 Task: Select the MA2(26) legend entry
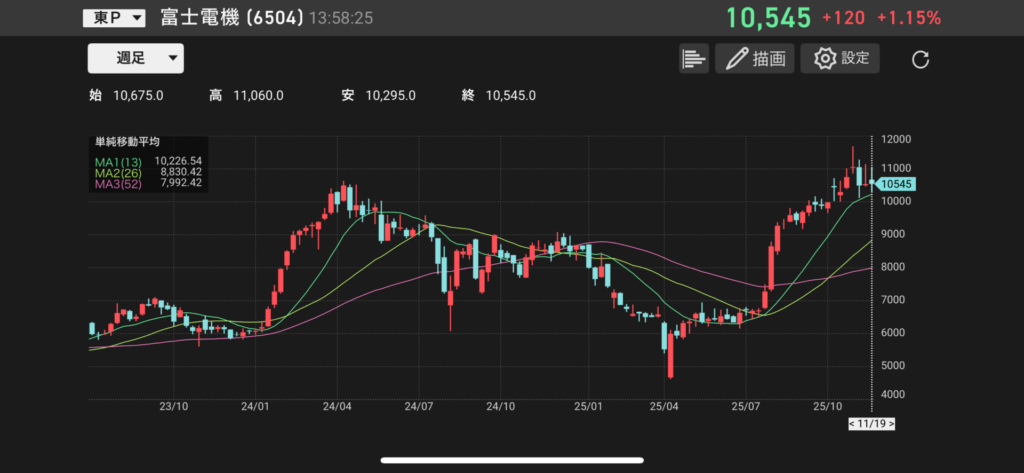119,172
